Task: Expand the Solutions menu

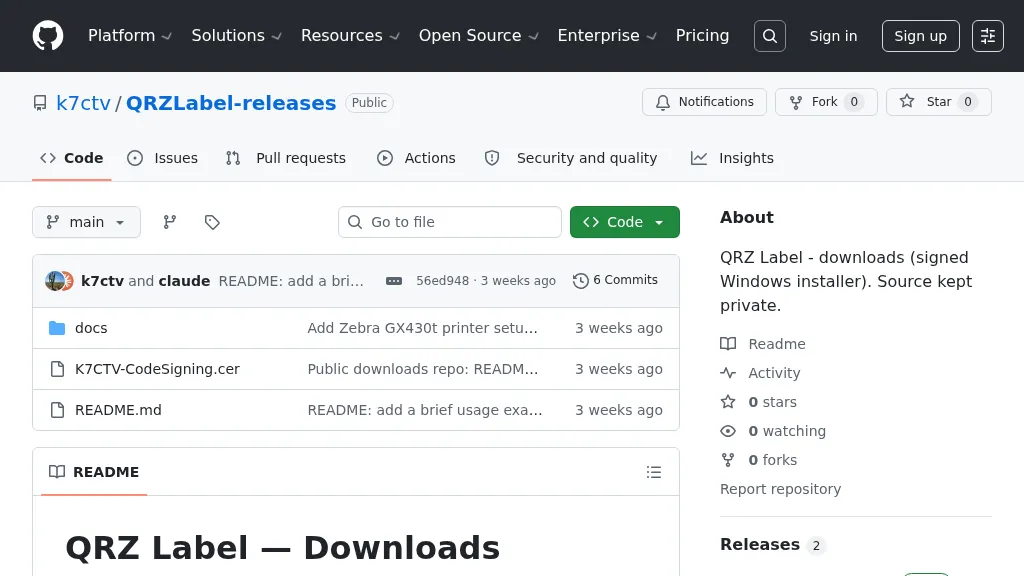Action: coord(236,35)
